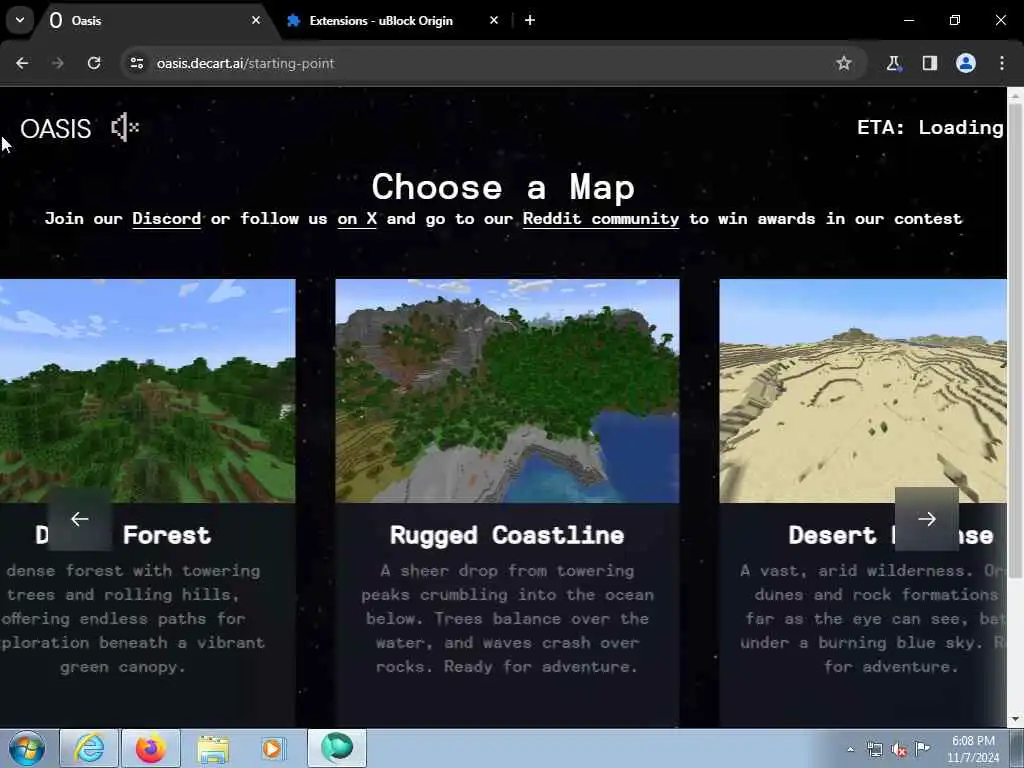Select the Rugged Coastline map thumbnail

pos(507,391)
